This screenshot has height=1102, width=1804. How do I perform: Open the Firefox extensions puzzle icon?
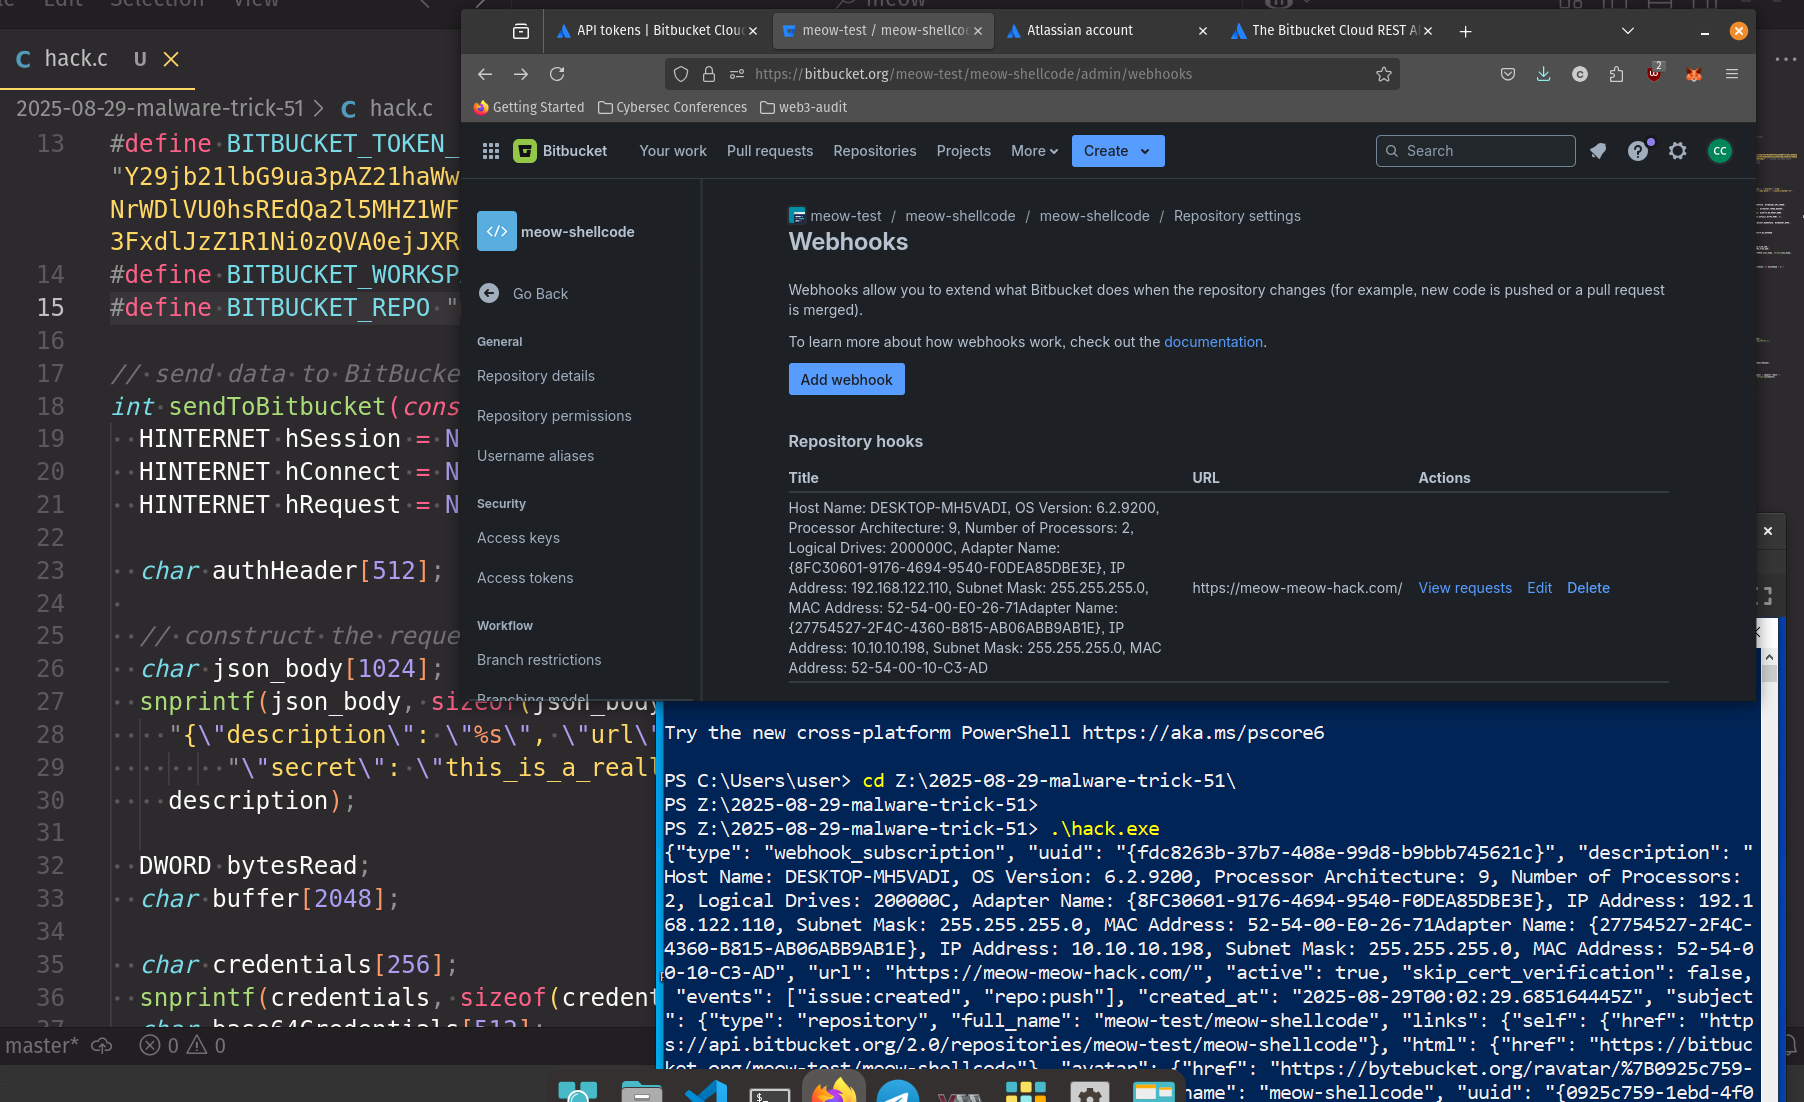(x=1616, y=74)
